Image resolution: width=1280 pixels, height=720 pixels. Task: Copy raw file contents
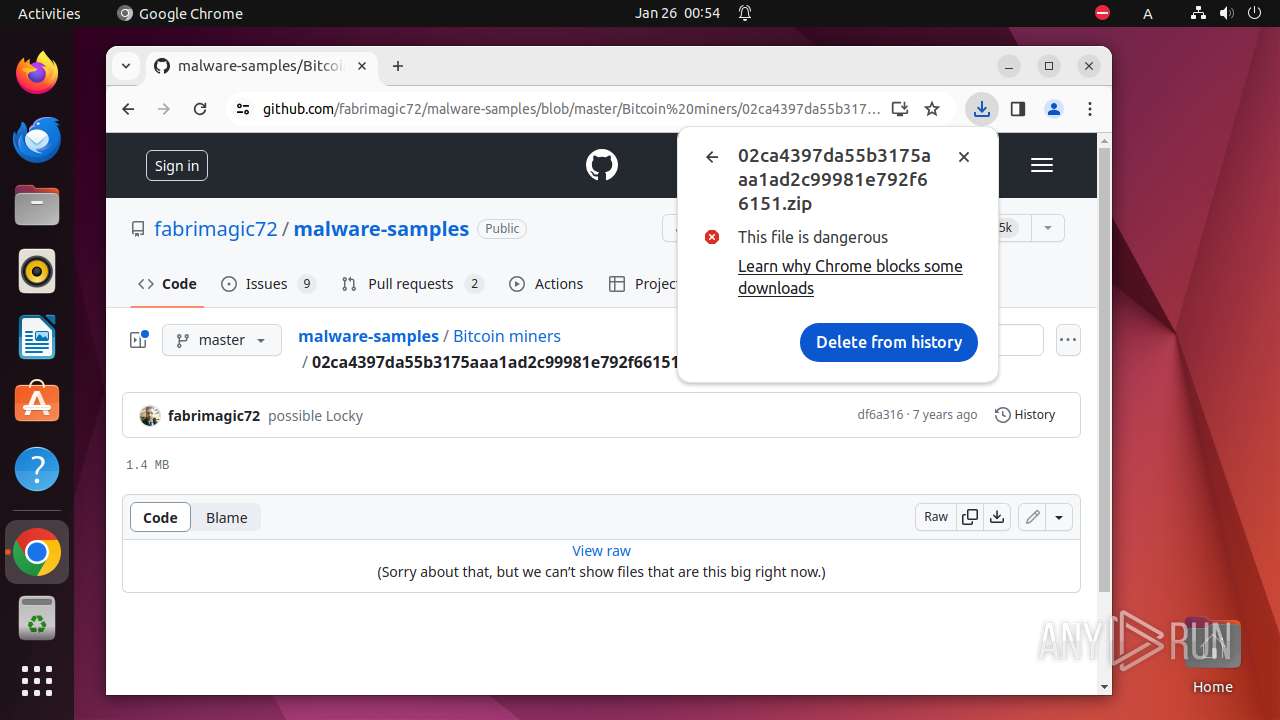point(969,517)
